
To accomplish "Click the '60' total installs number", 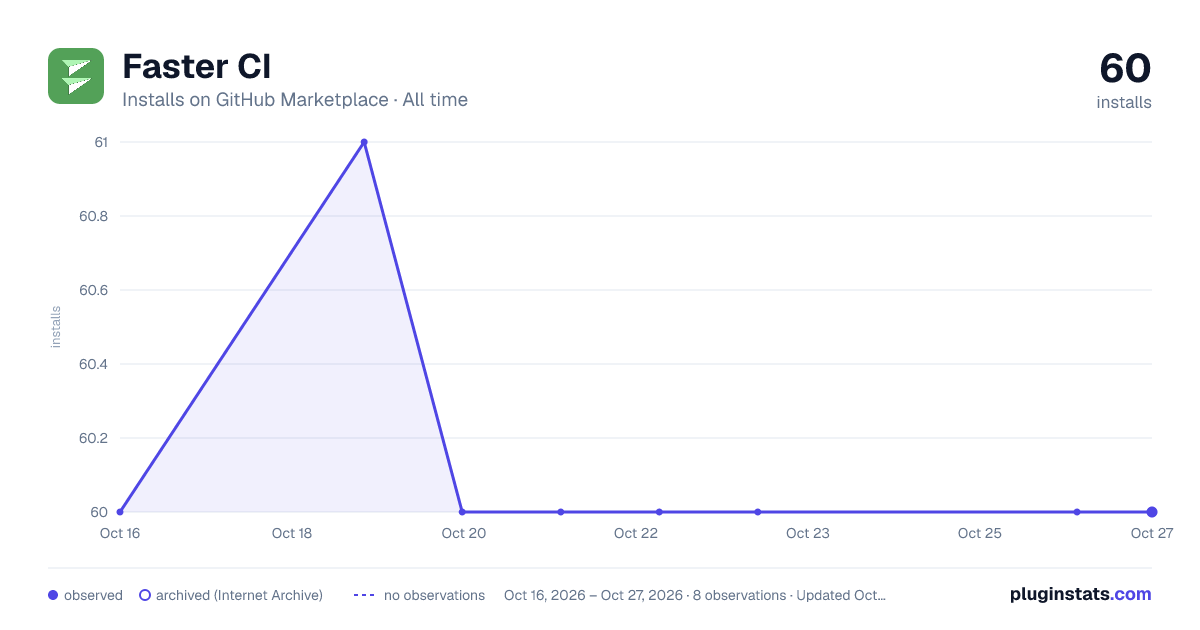I will [1125, 69].
